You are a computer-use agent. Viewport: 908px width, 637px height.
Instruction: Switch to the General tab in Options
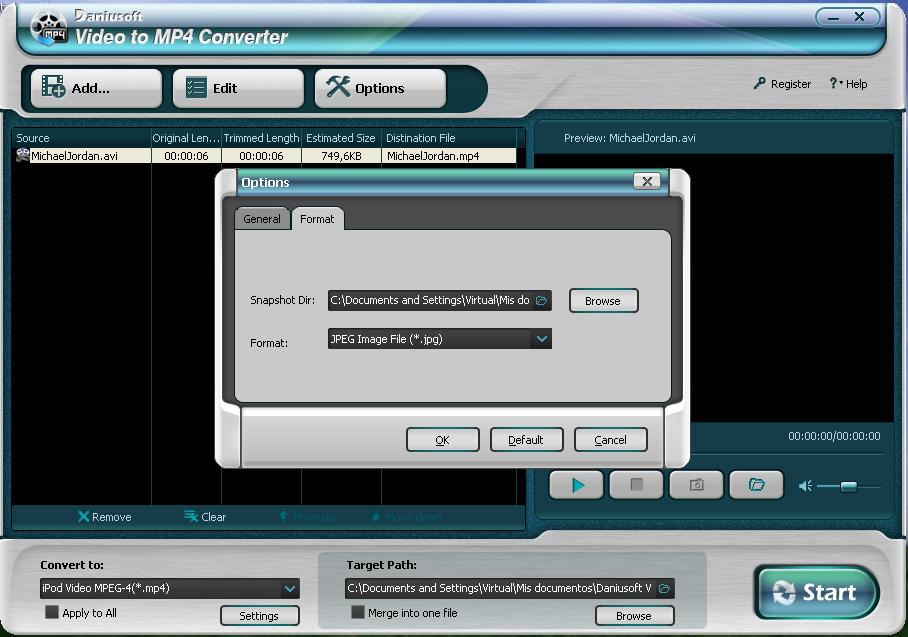(x=262, y=219)
